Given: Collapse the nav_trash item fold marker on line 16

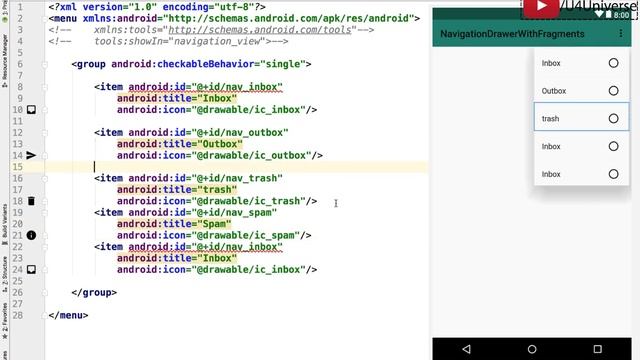Looking at the screenshot, I should pyautogui.click(x=44, y=178).
